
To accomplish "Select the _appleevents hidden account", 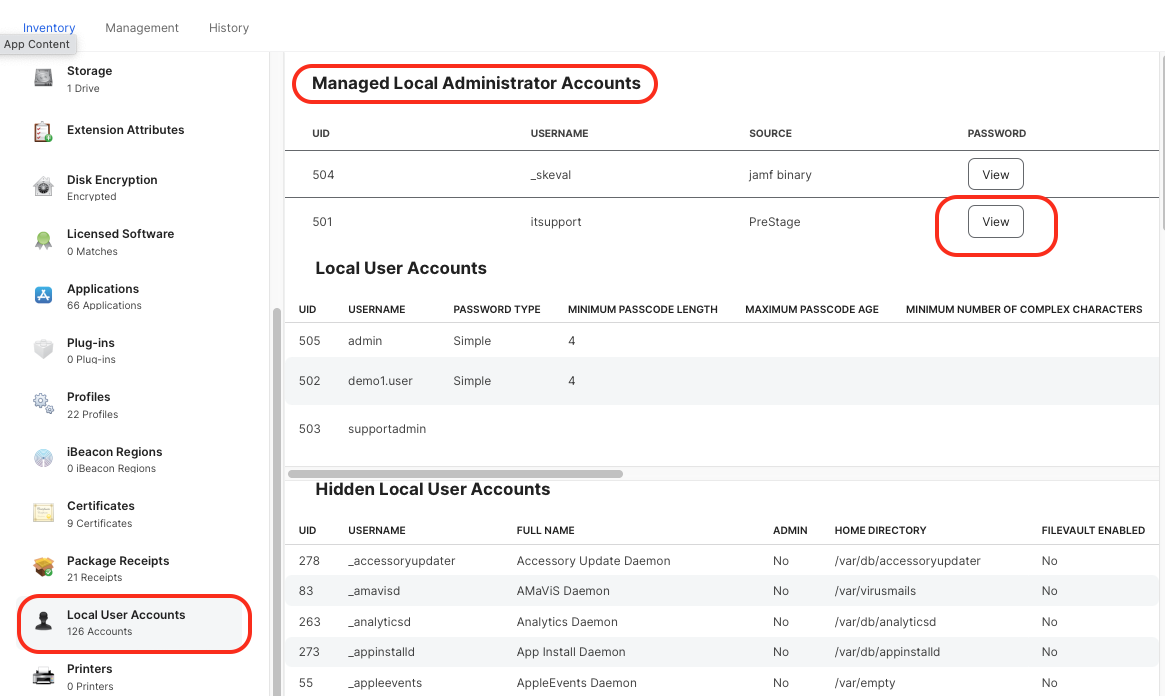I will [721, 683].
